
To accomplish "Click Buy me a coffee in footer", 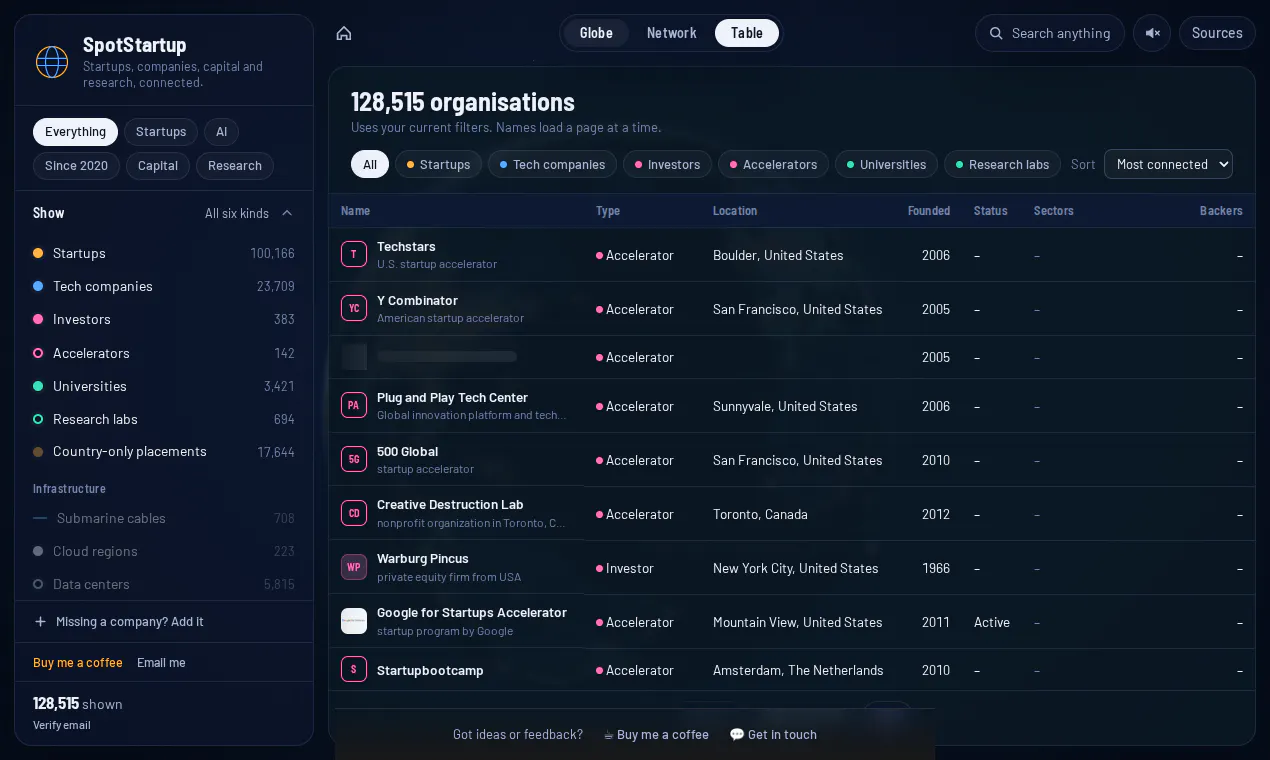I will 656,735.
